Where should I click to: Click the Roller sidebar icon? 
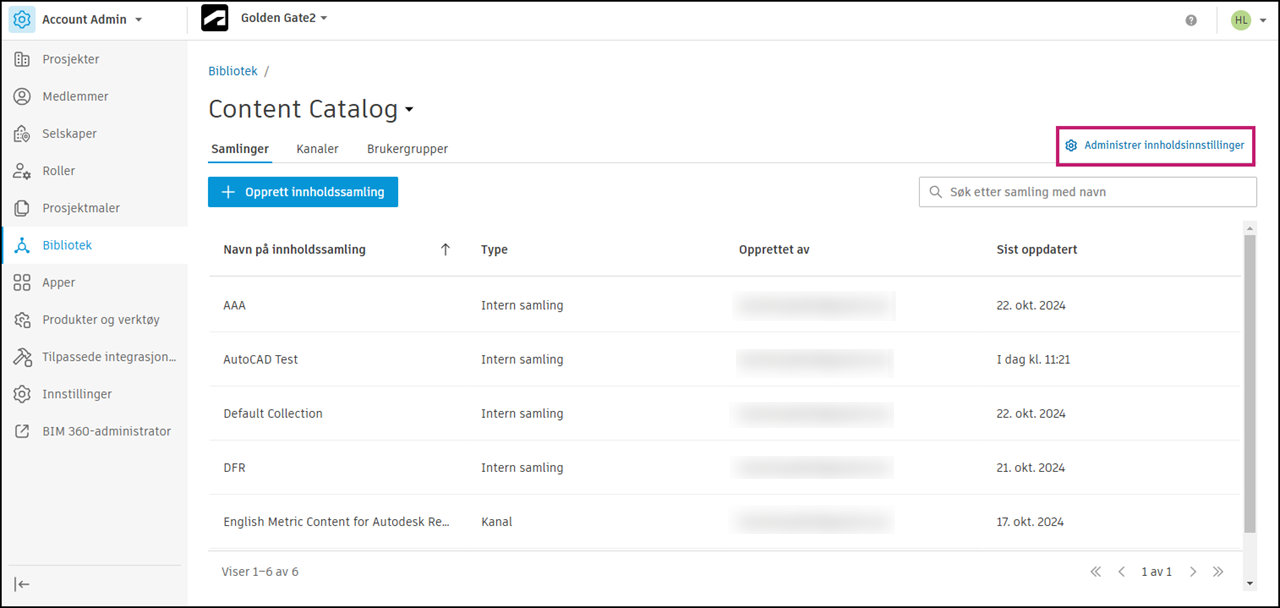pyautogui.click(x=22, y=171)
